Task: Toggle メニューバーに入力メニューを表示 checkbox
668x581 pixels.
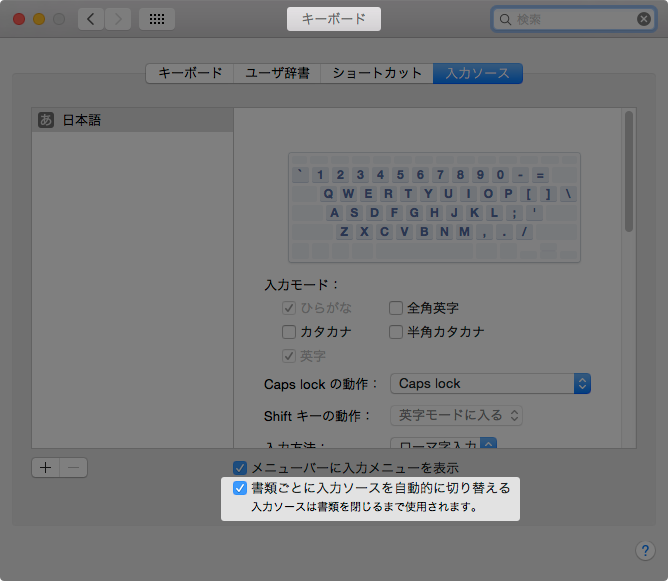Action: tap(240, 468)
